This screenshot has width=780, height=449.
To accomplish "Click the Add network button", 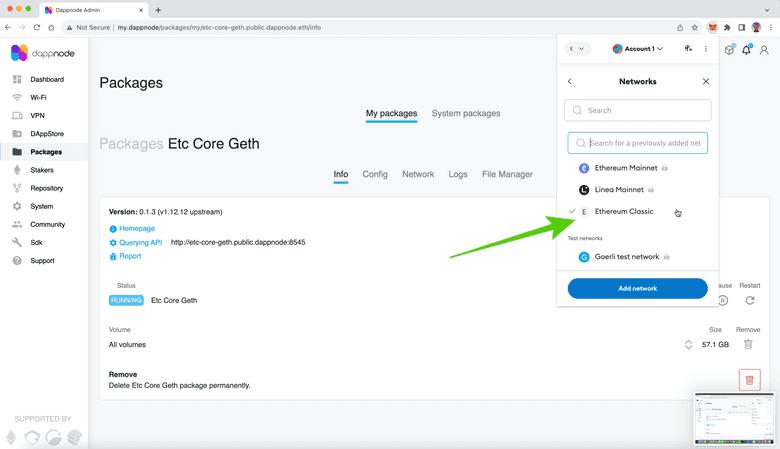I will (x=637, y=288).
